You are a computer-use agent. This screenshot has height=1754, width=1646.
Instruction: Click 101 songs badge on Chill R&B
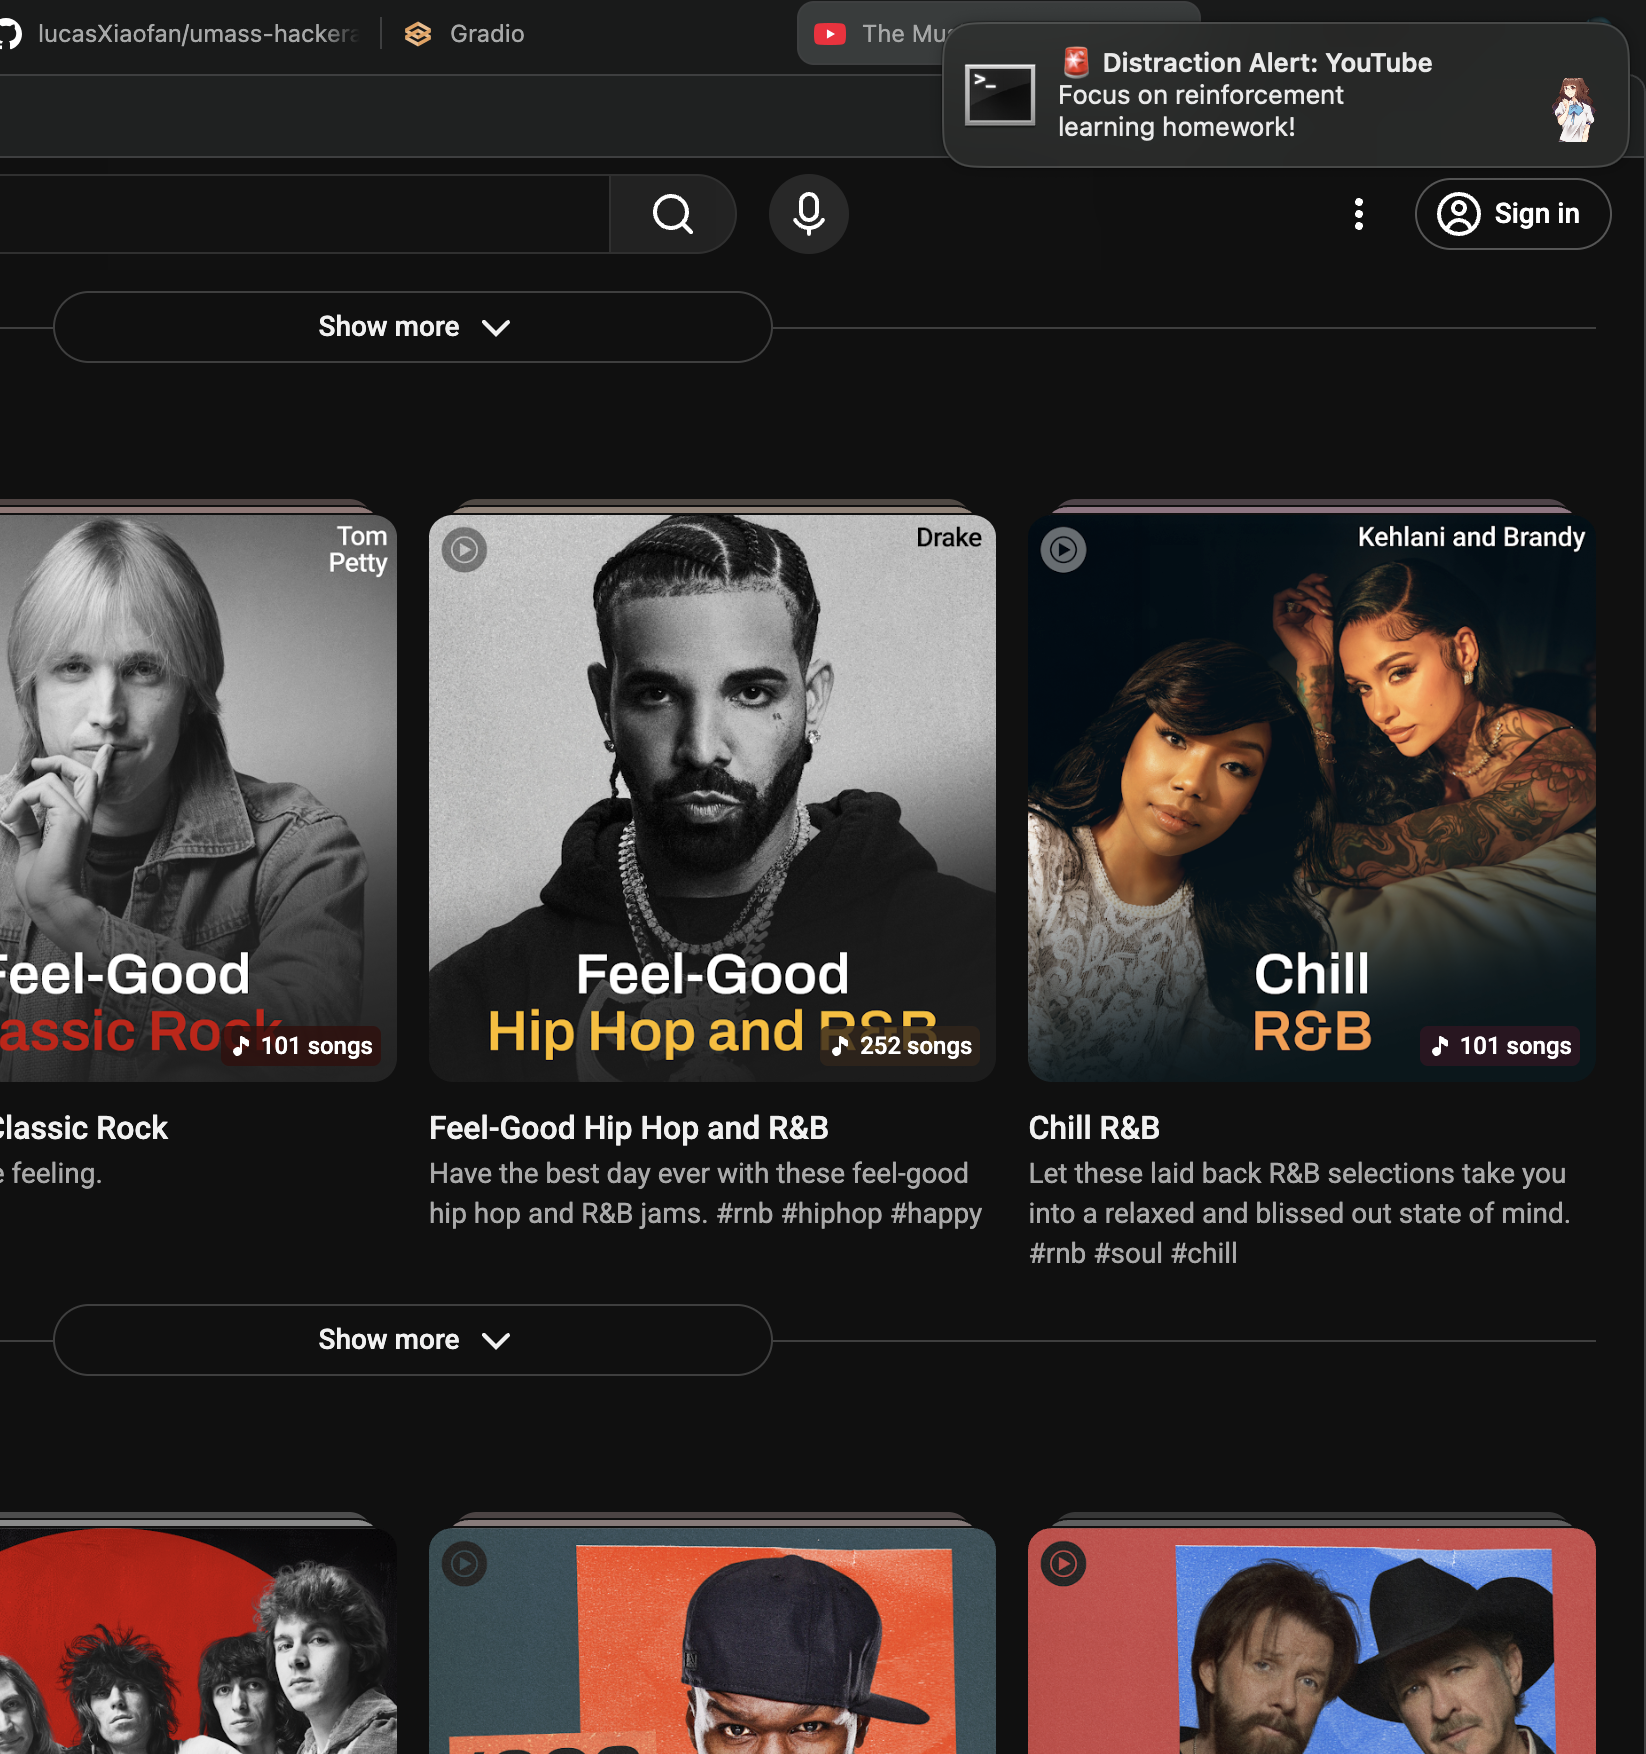[x=1500, y=1046]
